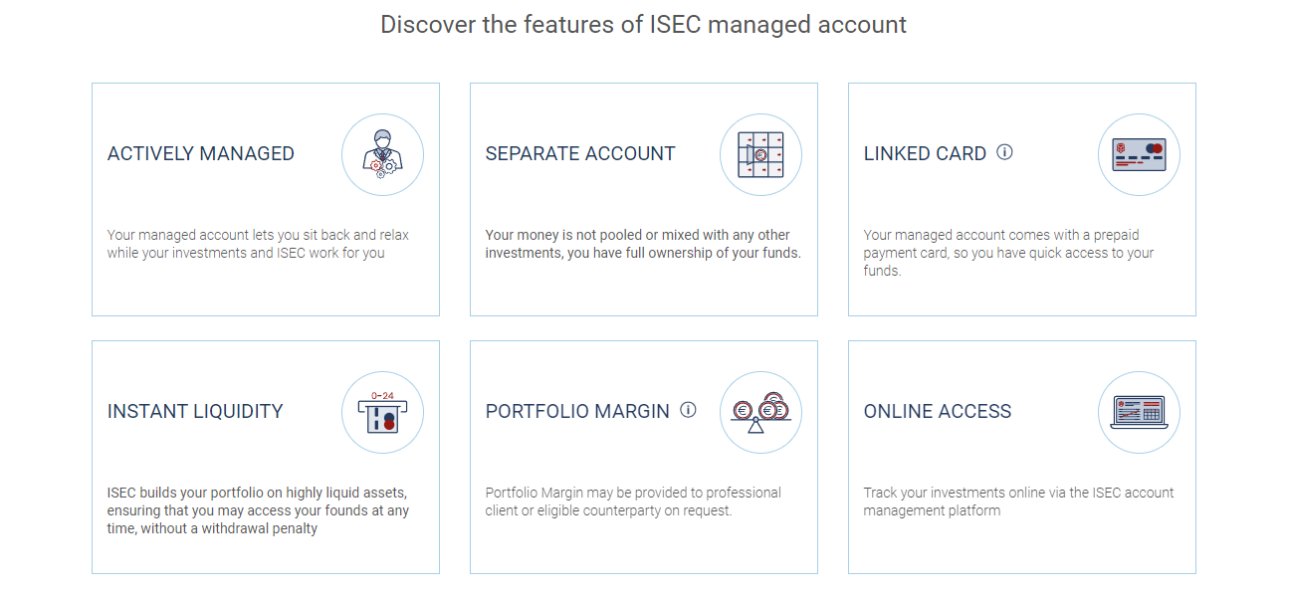Screen dimensions: 1289x600
Task: Select the PORTFOLIO MARGIN heading
Action: click(577, 411)
